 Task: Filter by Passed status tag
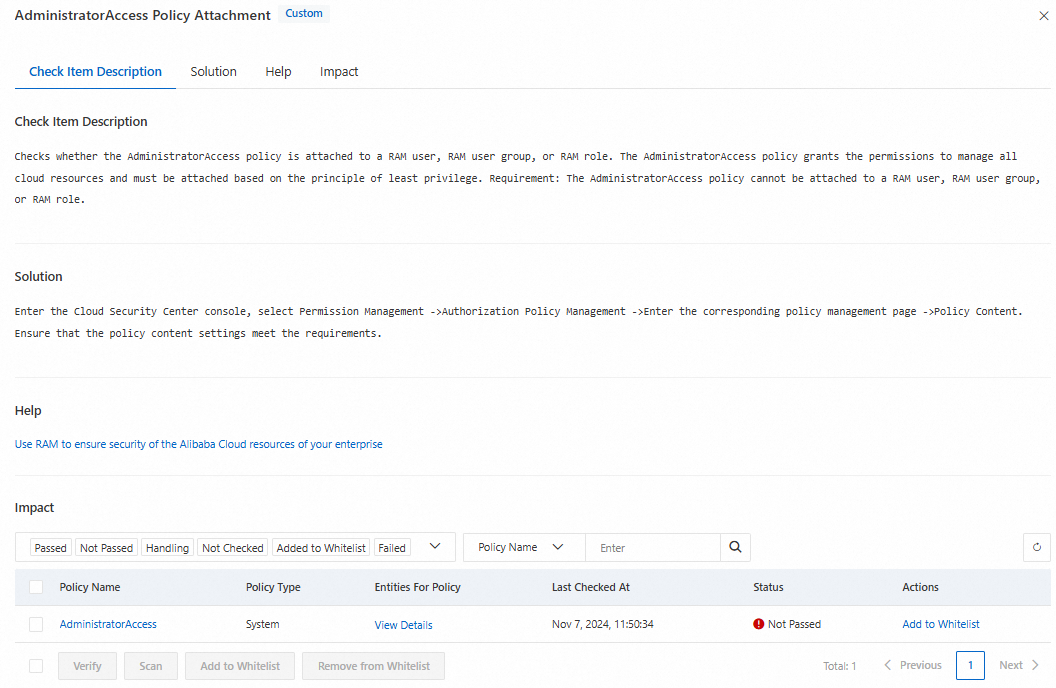[51, 548]
